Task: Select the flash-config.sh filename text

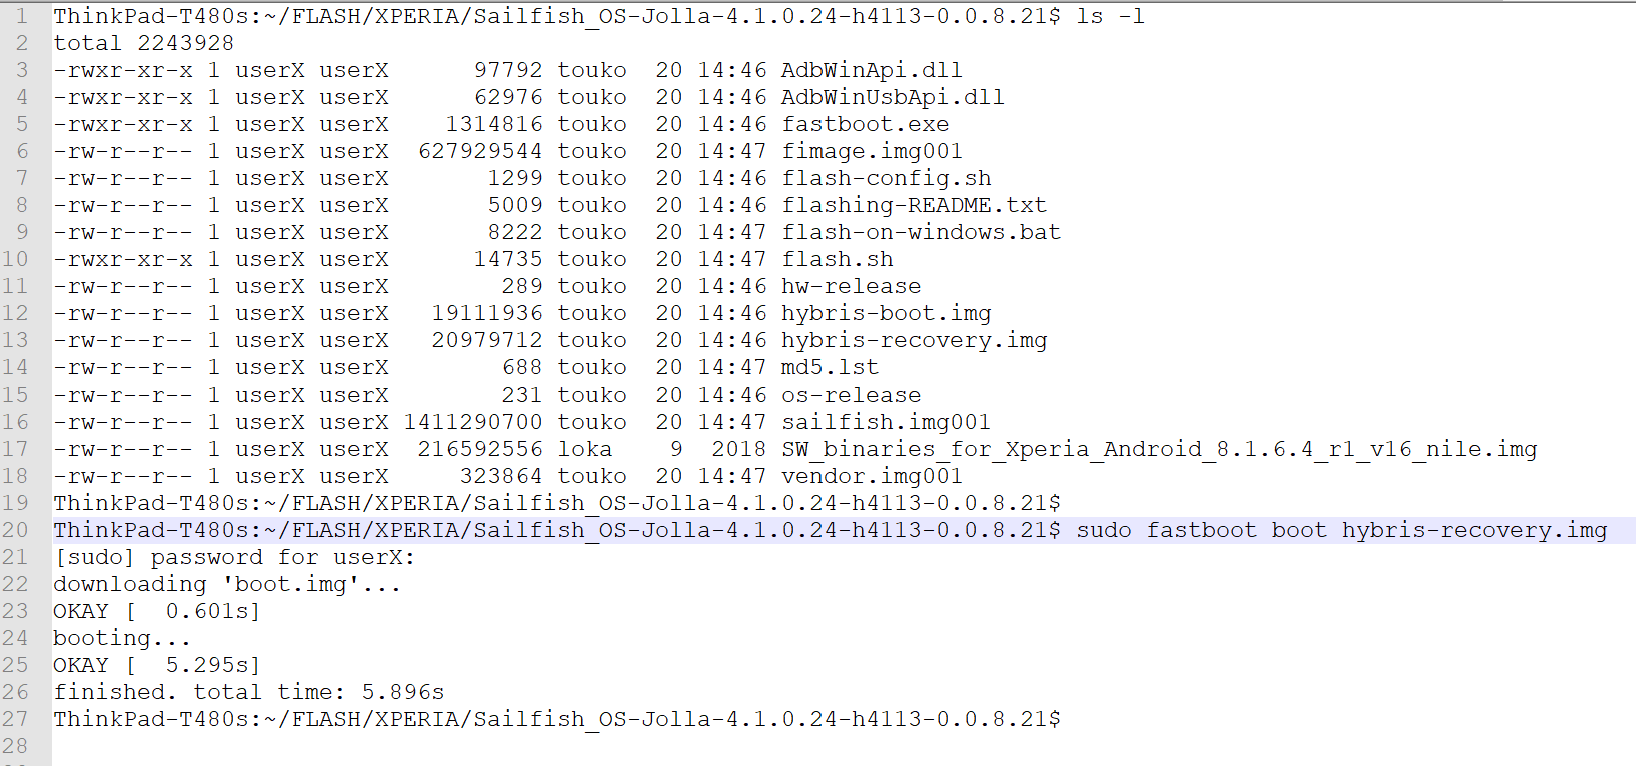Action: (886, 178)
